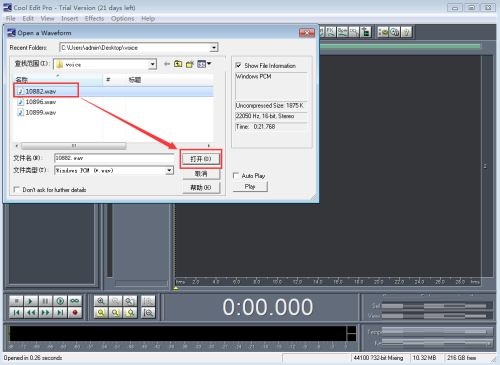Click the 0:00.000 time display
This screenshot has height=365, width=500.
point(268,307)
